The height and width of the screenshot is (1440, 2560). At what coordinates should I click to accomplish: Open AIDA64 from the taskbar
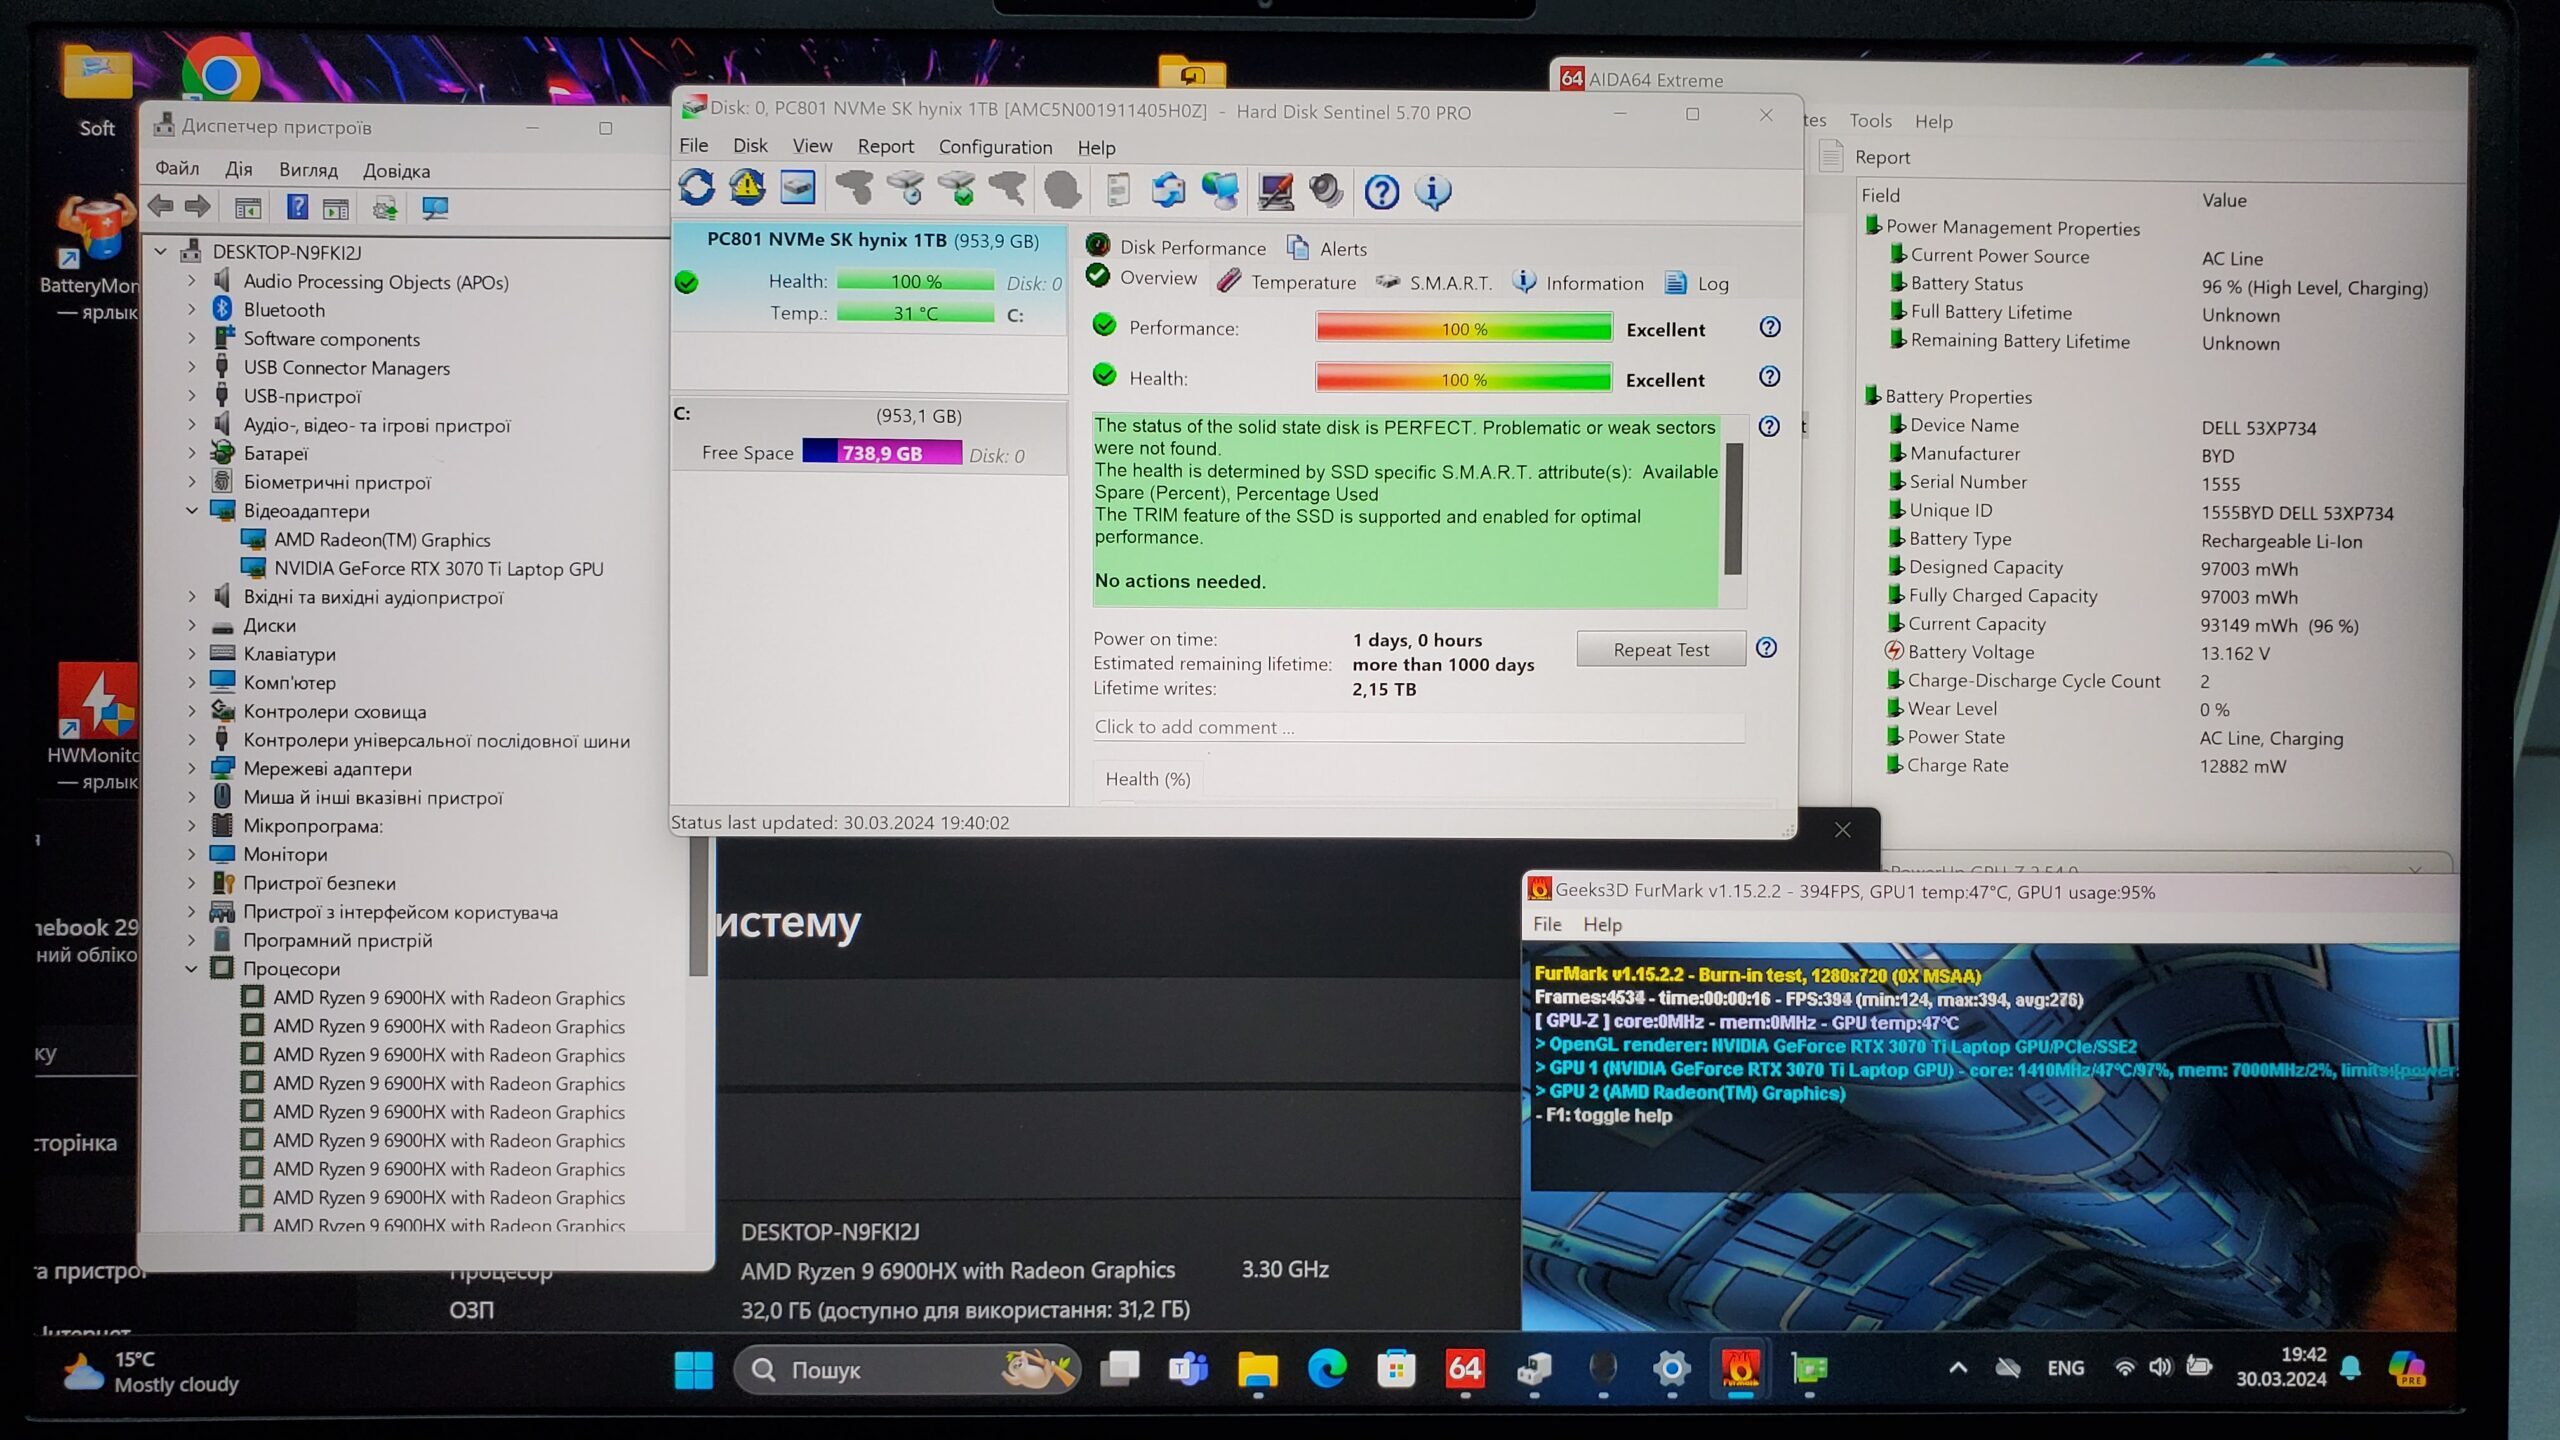coord(1464,1368)
